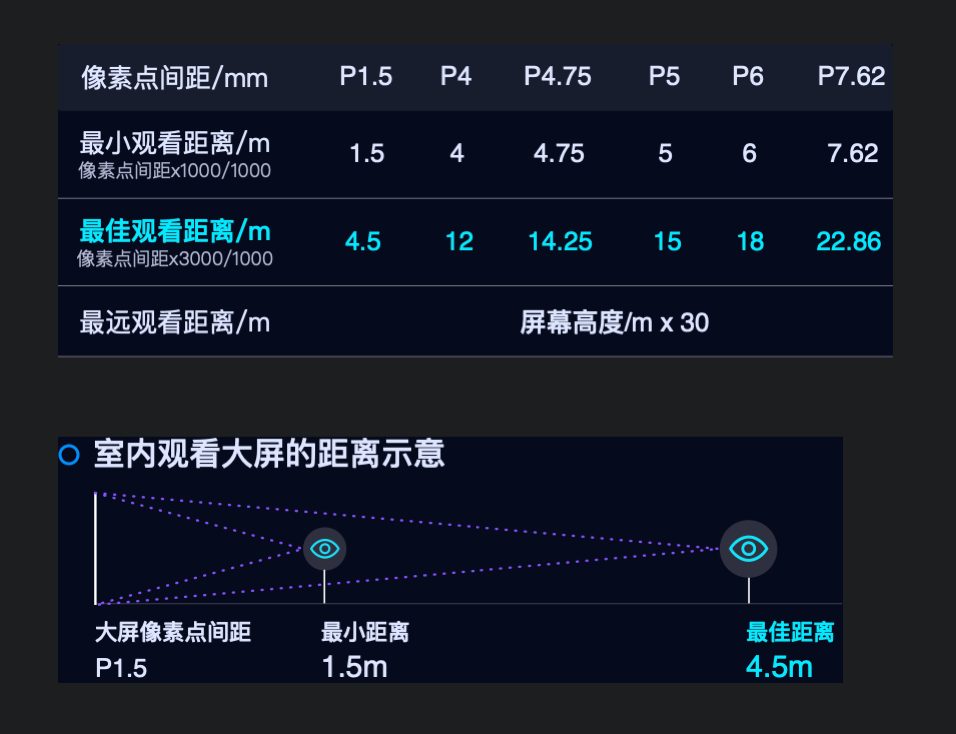Click the 最小观看距离/m row label
The height and width of the screenshot is (734, 956).
pyautogui.click(x=174, y=144)
